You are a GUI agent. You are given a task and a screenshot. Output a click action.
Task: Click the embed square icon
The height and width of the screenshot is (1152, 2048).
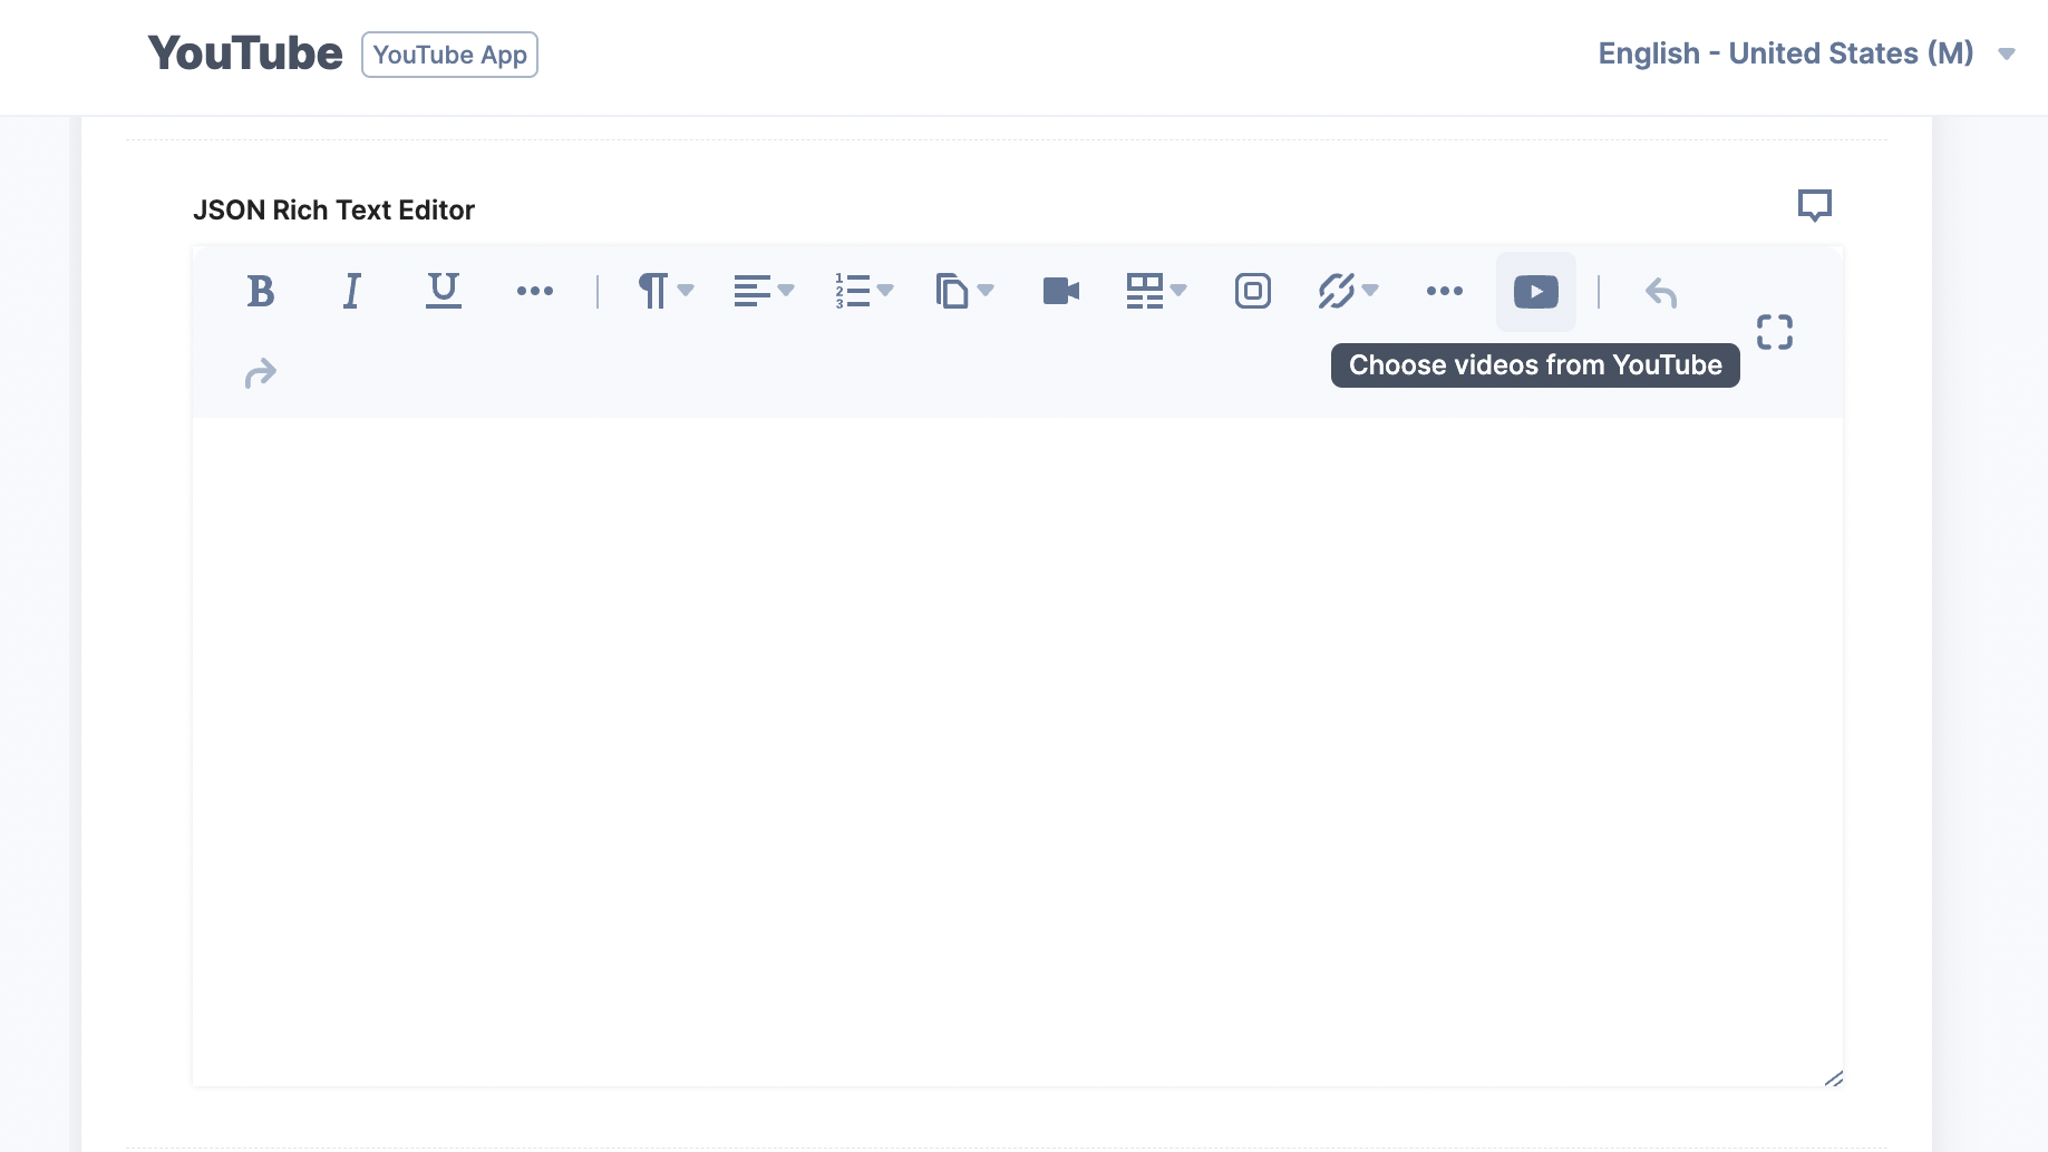pos(1253,291)
